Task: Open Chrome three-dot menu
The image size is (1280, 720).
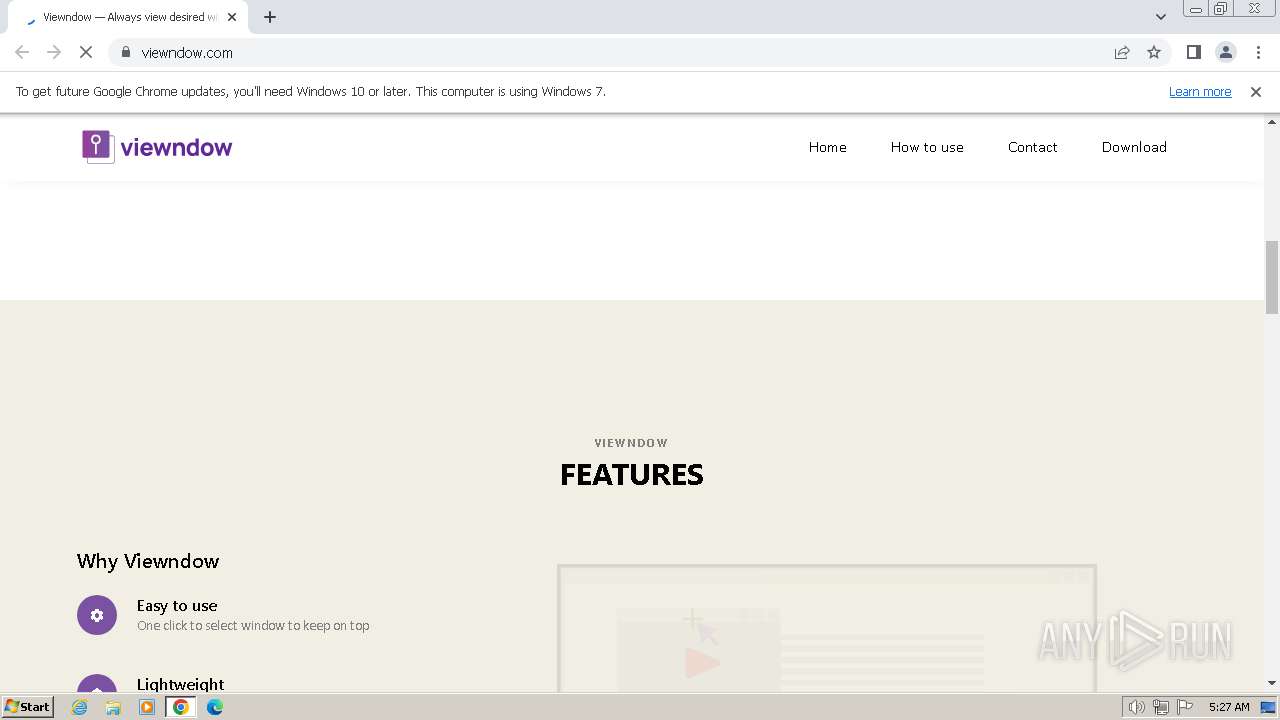Action: (1258, 52)
